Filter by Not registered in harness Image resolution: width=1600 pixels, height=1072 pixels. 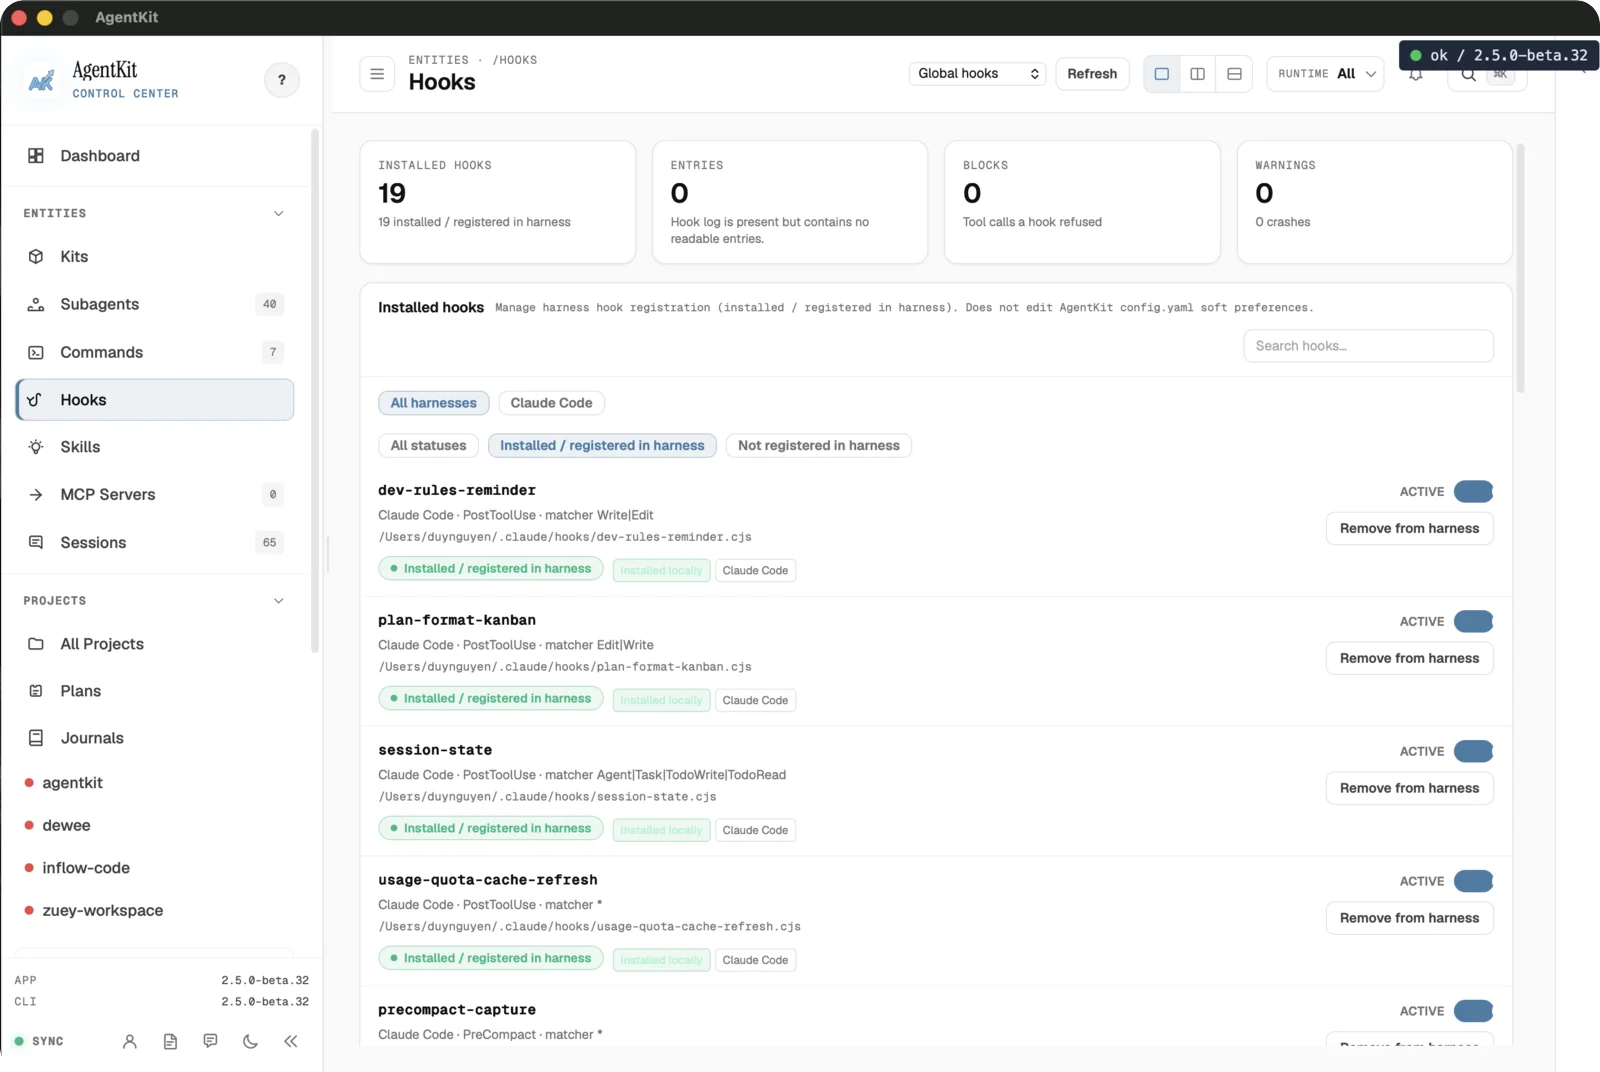[x=819, y=446]
